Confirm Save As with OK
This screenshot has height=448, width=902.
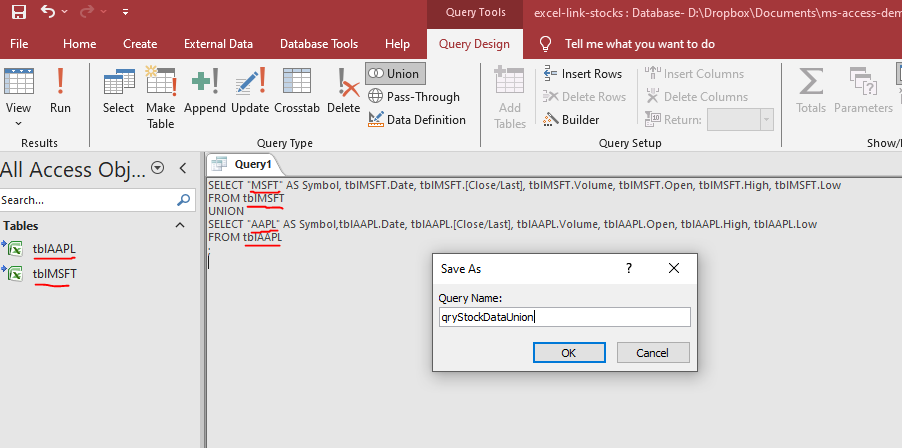point(569,353)
